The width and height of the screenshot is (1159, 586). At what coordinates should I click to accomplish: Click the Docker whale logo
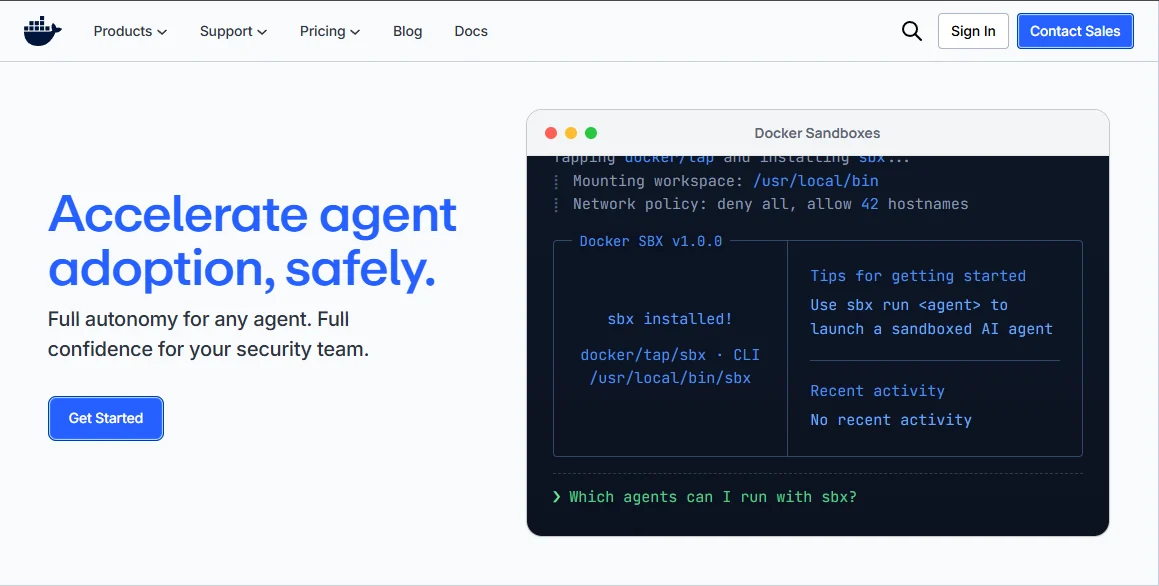tap(42, 31)
